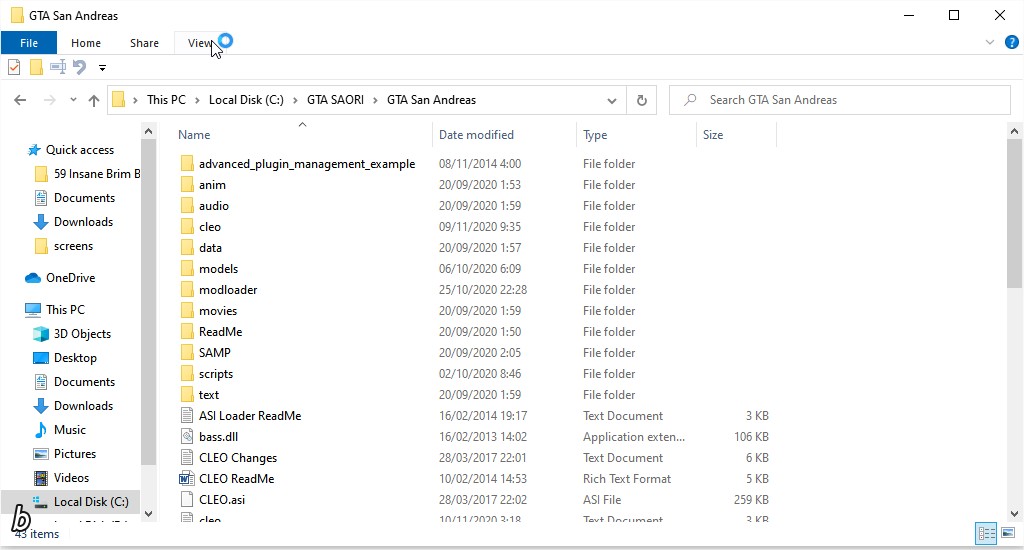Image resolution: width=1024 pixels, height=550 pixels.
Task: Open the File menu
Action: click(29, 43)
